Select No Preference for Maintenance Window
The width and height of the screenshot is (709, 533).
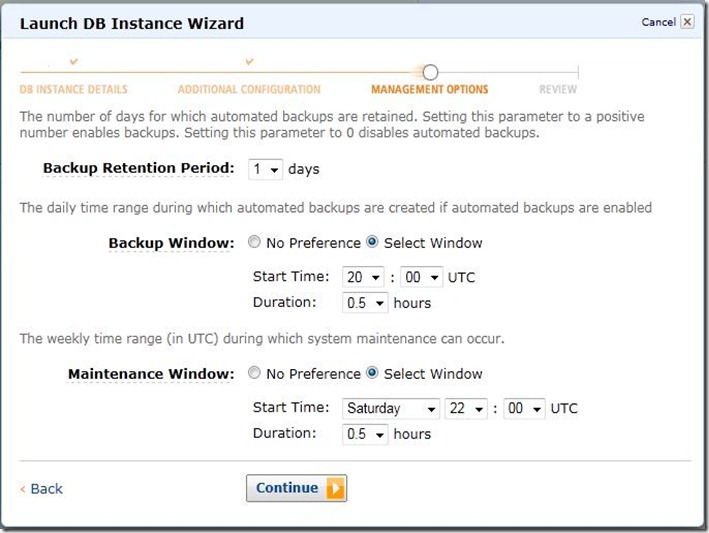click(x=254, y=374)
